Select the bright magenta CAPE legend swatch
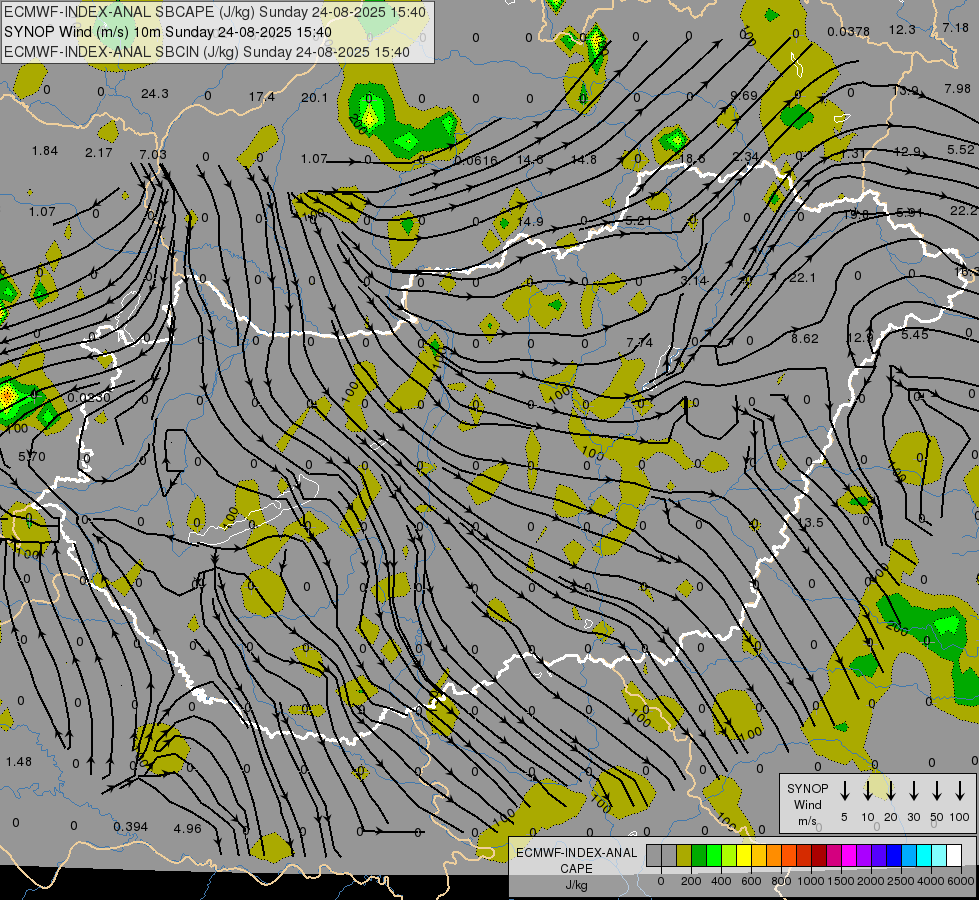The width and height of the screenshot is (979, 900). pos(849,856)
